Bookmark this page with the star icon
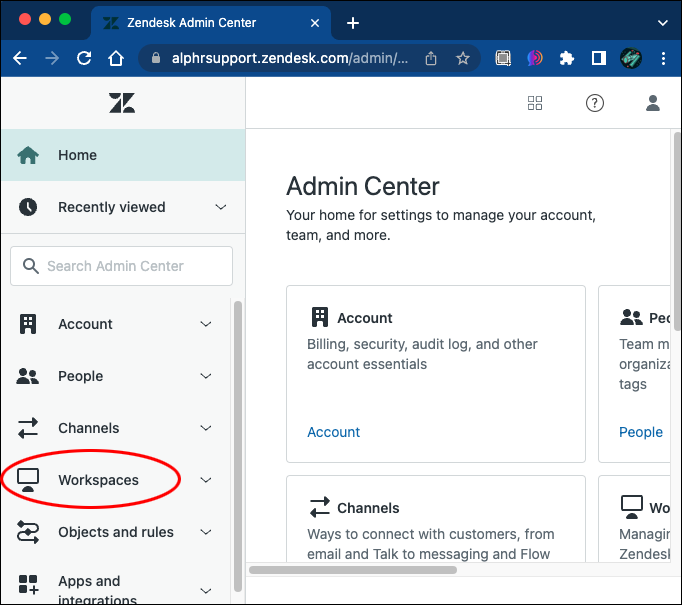Screen dimensions: 682x605 click(x=463, y=58)
